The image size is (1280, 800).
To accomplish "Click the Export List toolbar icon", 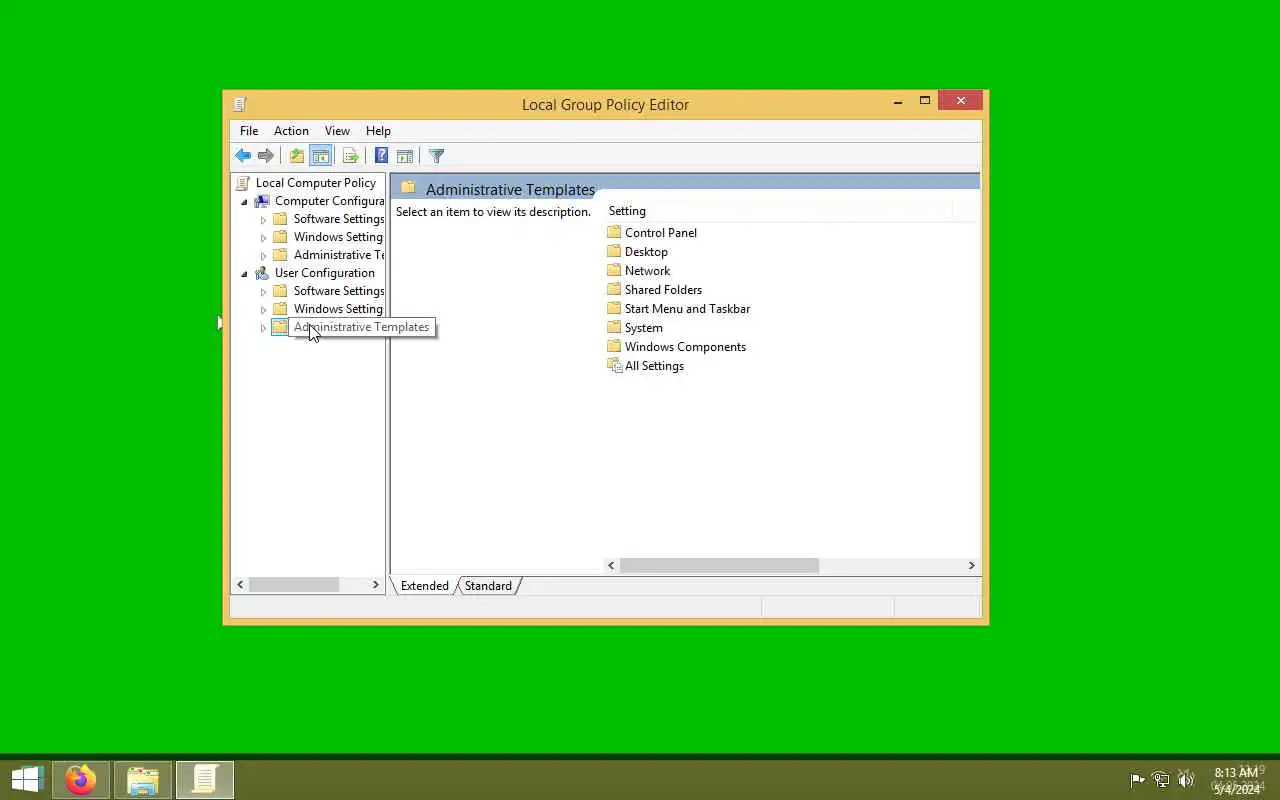I will point(351,156).
